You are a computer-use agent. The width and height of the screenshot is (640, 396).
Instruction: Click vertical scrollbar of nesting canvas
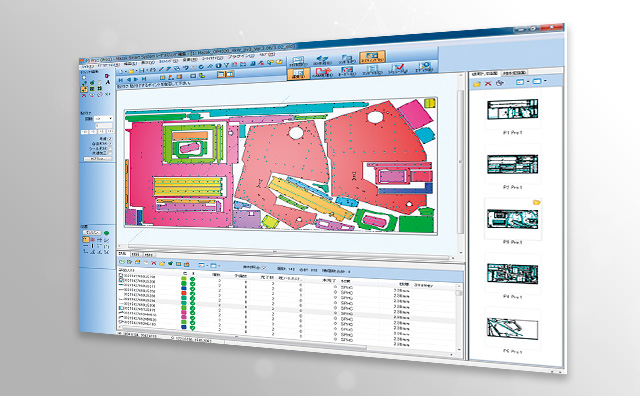[x=460, y=163]
